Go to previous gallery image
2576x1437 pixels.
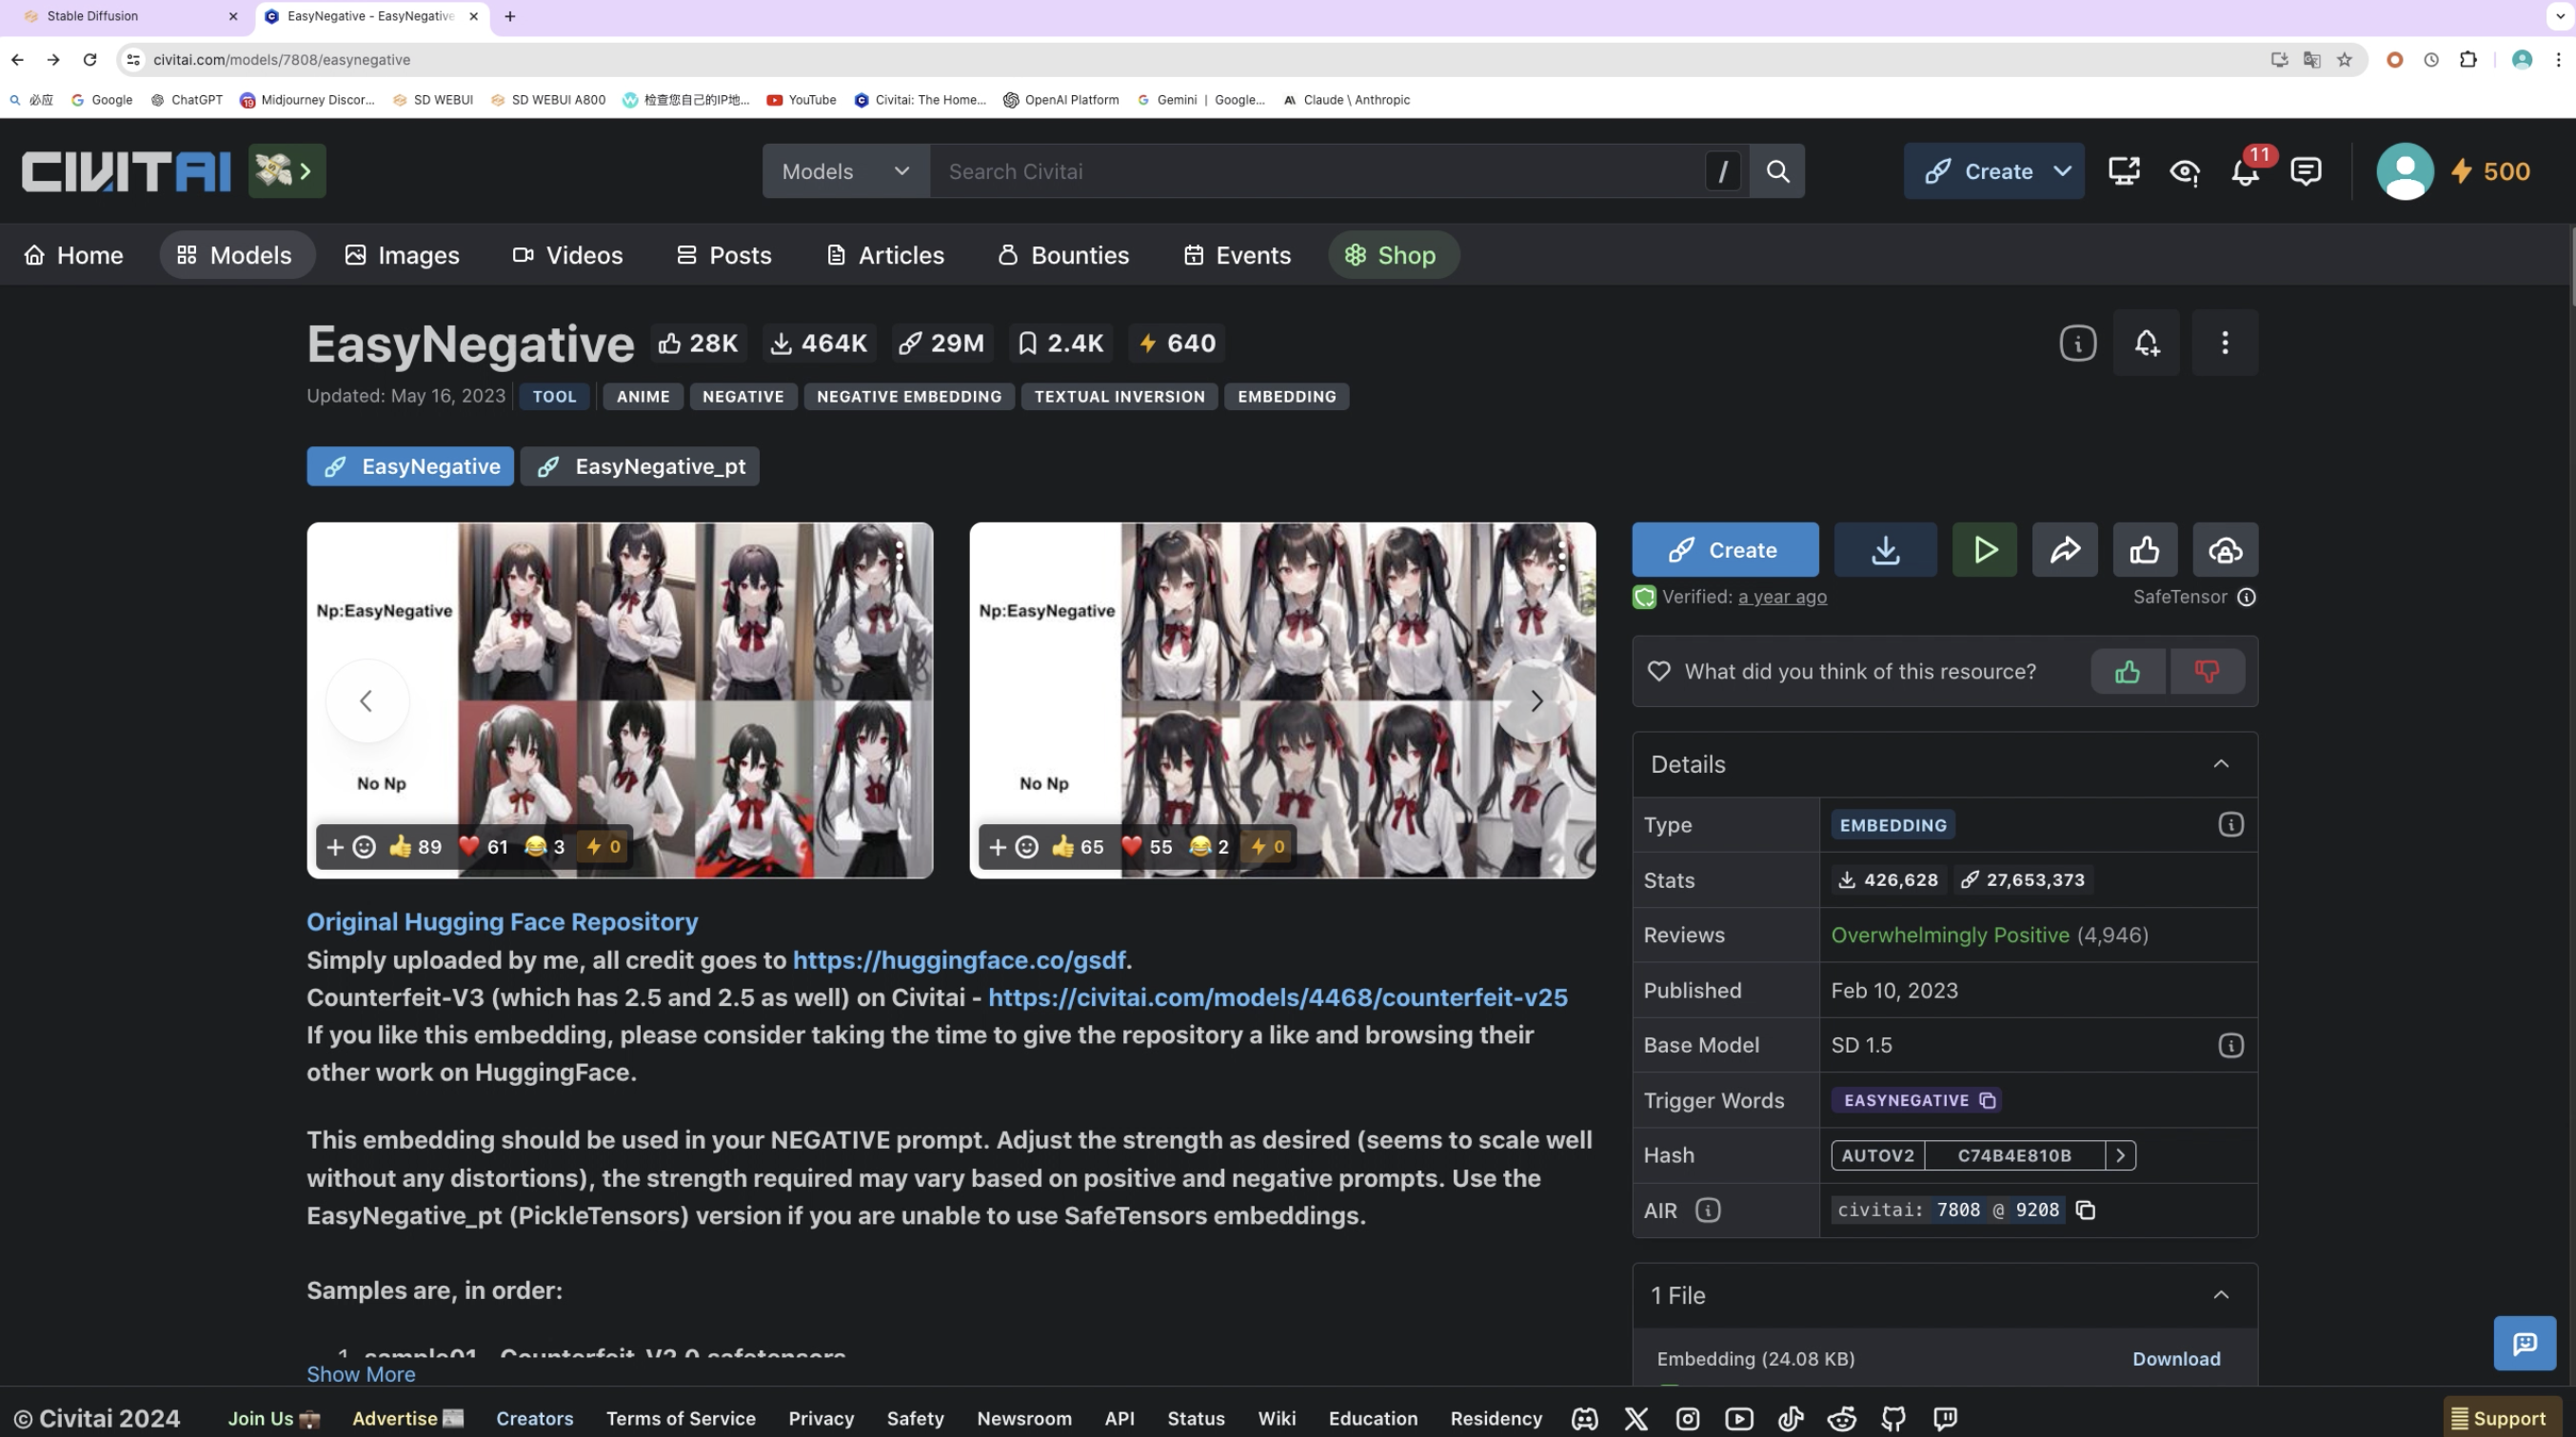367,701
